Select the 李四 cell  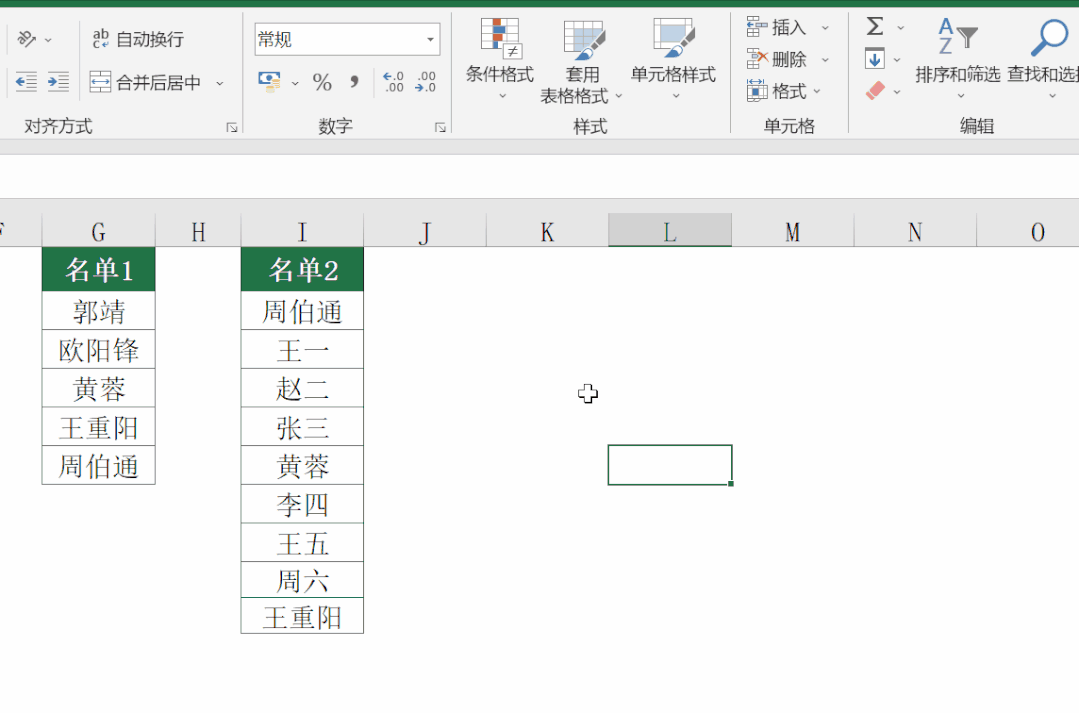pyautogui.click(x=302, y=504)
